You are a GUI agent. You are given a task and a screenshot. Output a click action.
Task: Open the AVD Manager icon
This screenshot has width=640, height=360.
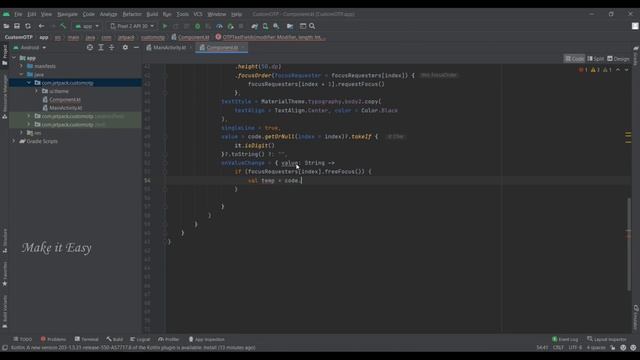[x=265, y=26]
